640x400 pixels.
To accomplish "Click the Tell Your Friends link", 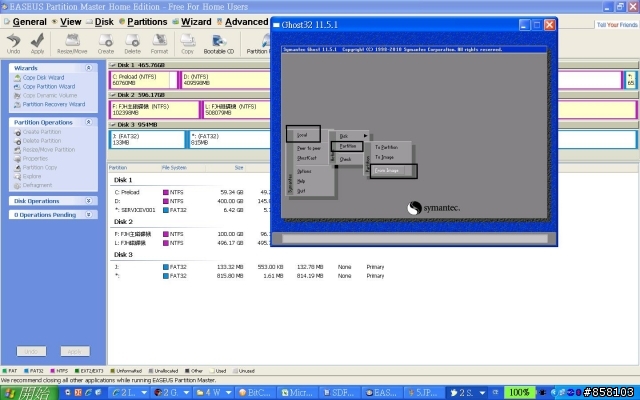I will pyautogui.click(x=617, y=25).
